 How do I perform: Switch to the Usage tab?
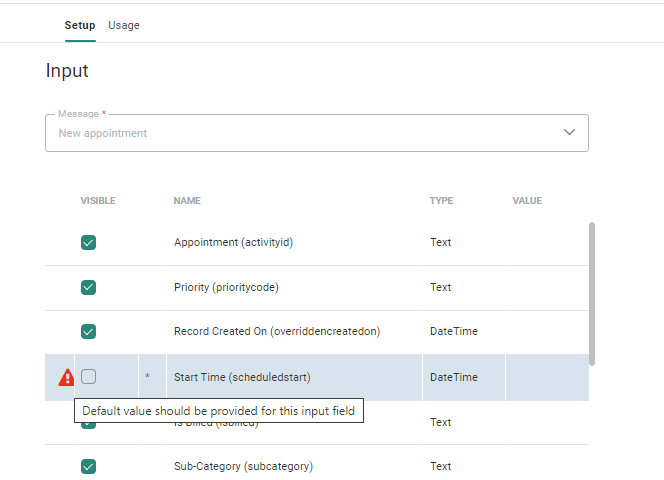(124, 25)
